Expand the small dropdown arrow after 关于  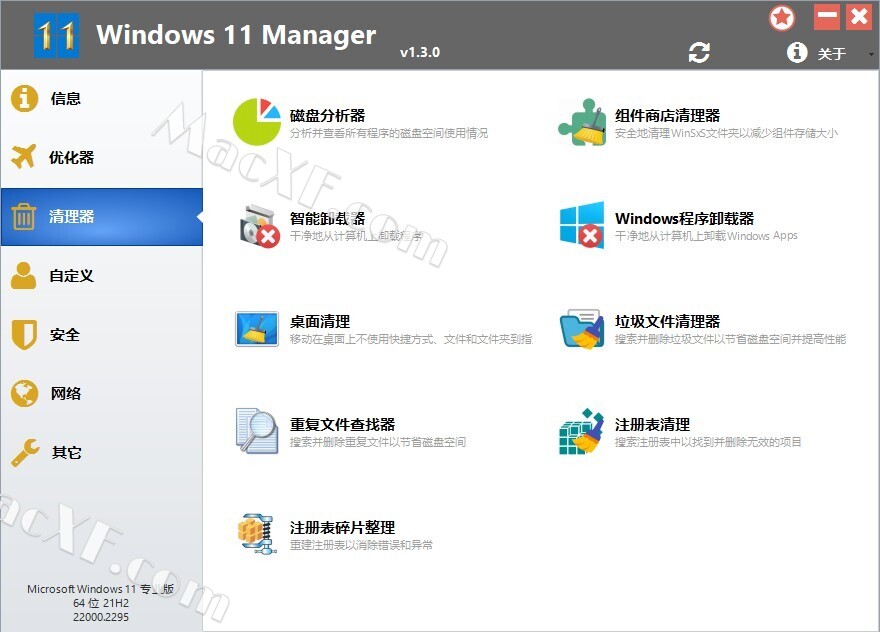coord(870,54)
